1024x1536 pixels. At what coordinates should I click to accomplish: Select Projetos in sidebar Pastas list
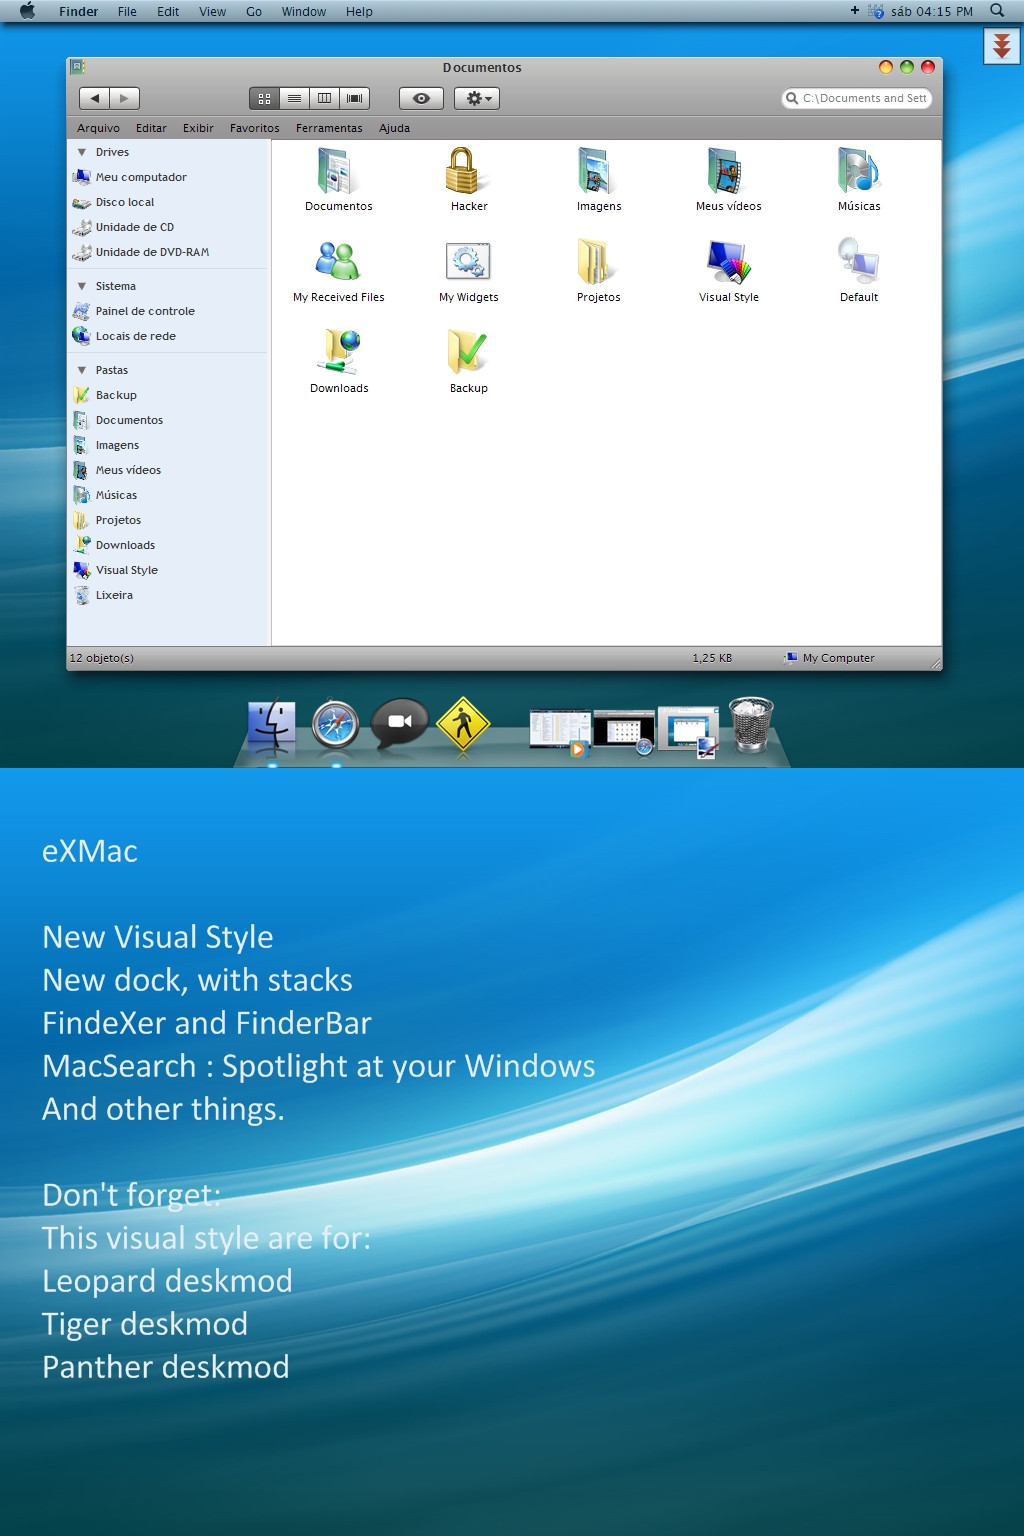coord(107,520)
